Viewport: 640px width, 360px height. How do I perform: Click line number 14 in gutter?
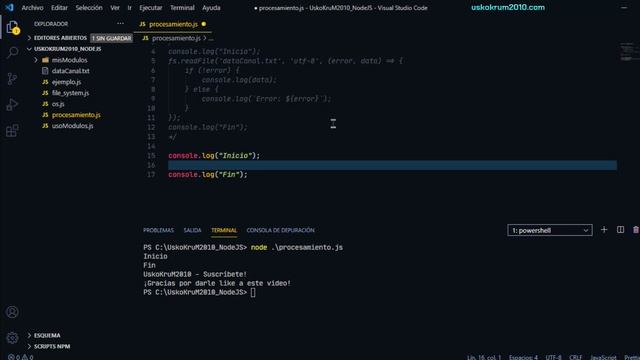click(x=151, y=146)
